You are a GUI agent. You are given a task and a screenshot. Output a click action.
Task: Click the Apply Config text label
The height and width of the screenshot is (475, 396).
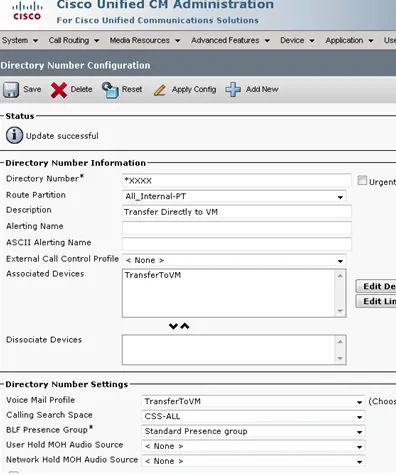[194, 90]
